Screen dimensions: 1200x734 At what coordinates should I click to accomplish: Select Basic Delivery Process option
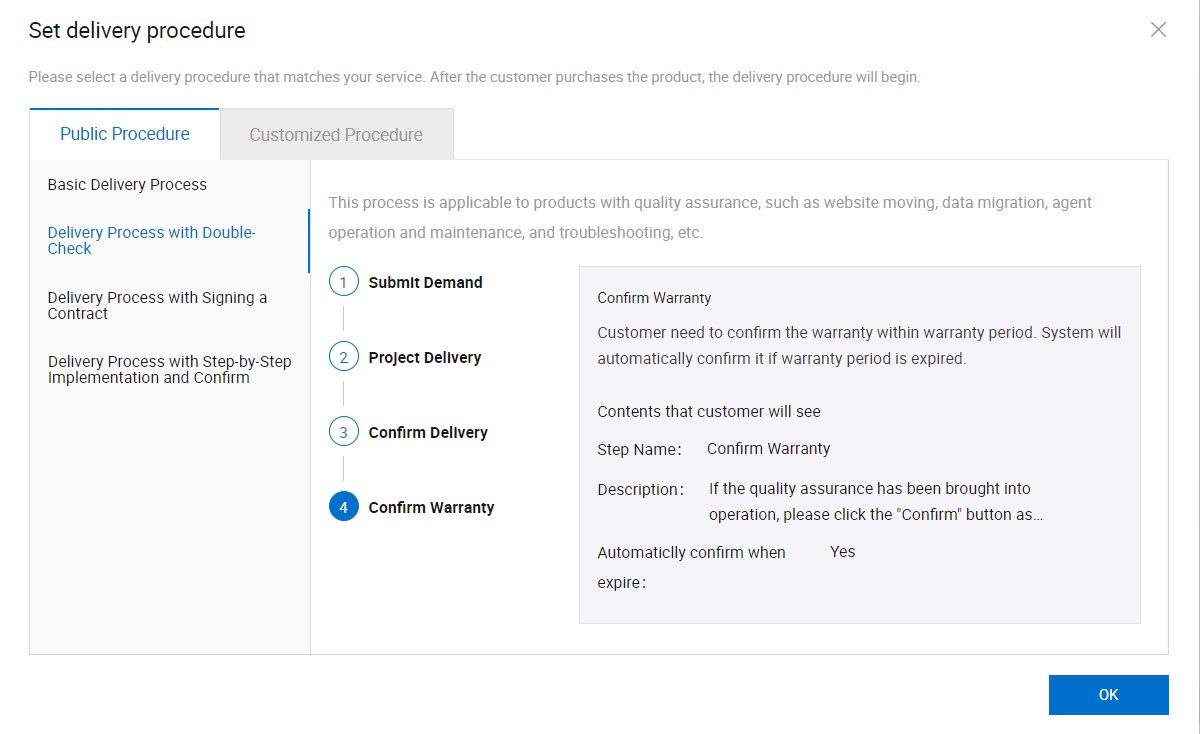(127, 185)
